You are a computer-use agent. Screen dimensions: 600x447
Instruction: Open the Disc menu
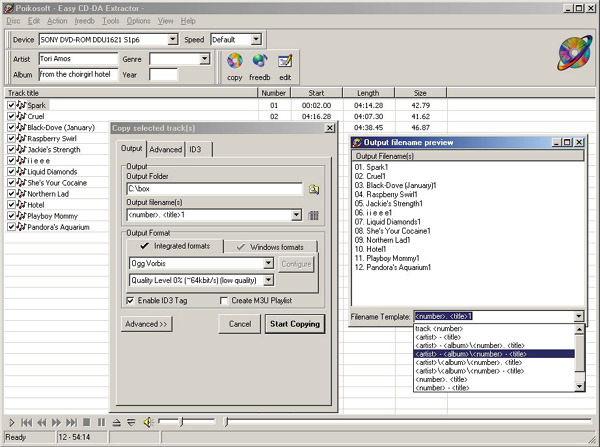click(13, 21)
